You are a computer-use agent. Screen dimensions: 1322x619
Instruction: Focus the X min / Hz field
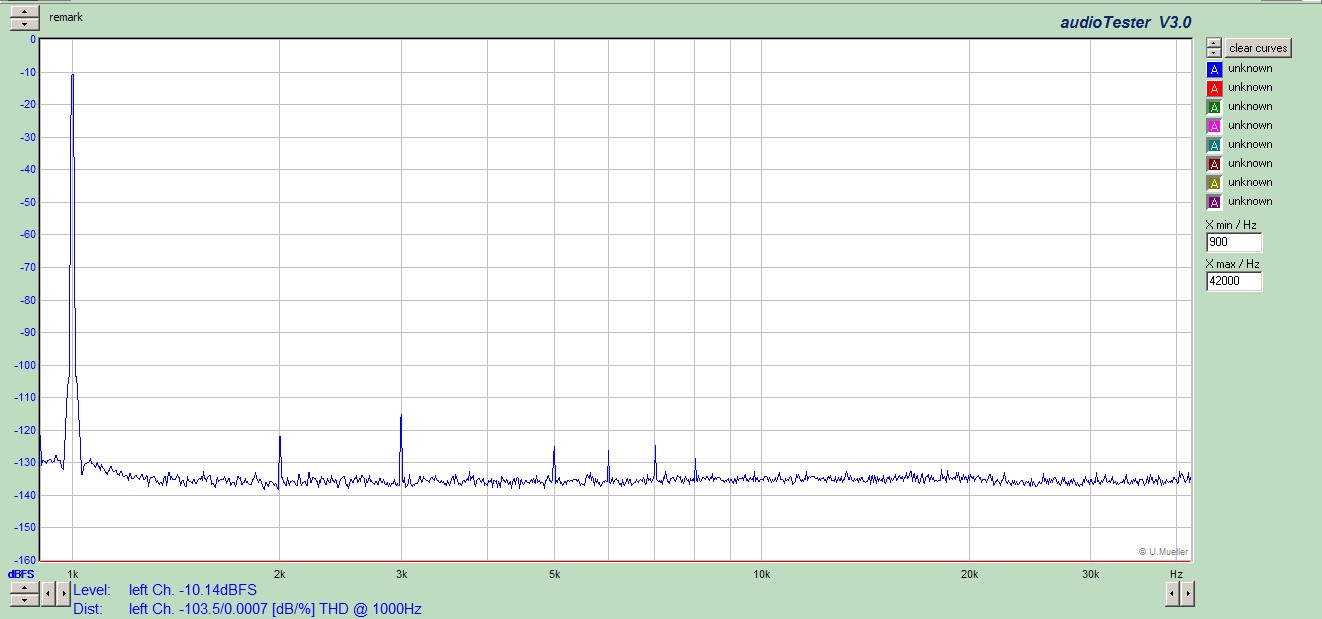[x=1234, y=242]
